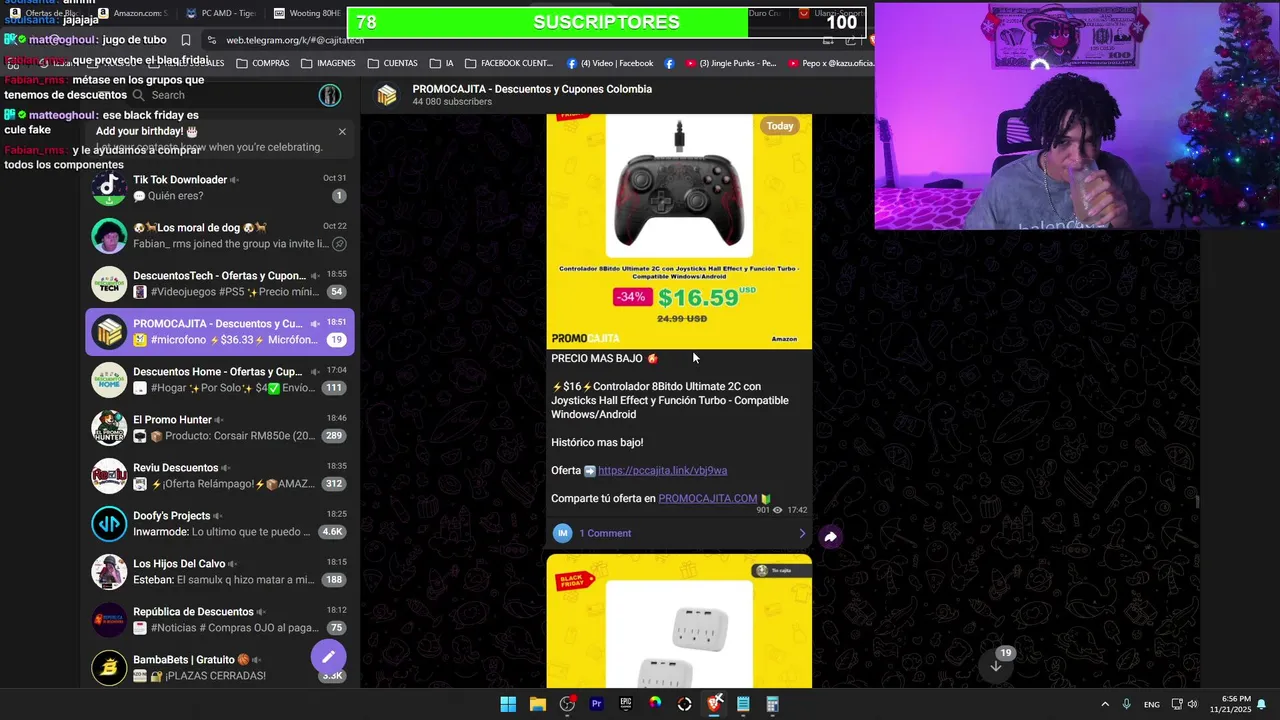Switch to the PC AMD browser tab
The image size is (1280, 720).
click(220, 13)
